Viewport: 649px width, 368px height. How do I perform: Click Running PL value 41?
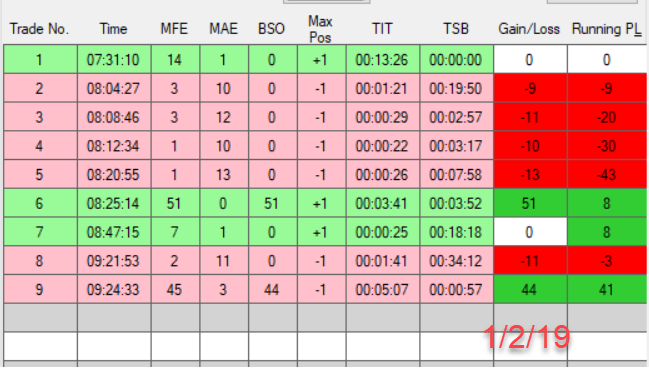pos(607,289)
